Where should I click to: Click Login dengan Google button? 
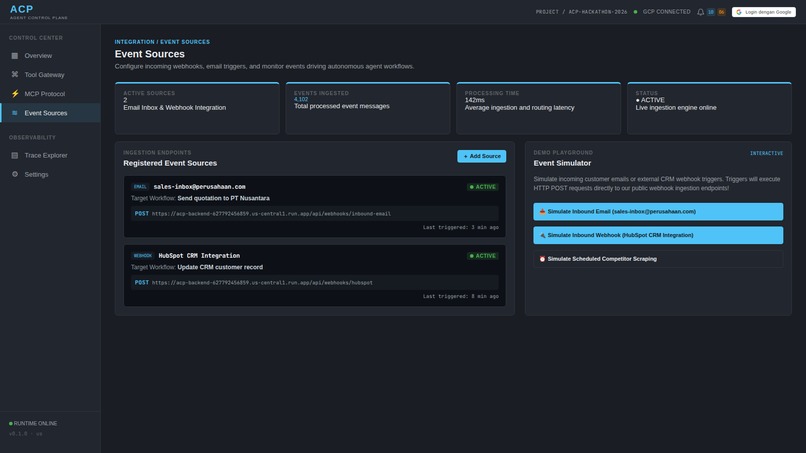[x=763, y=12]
